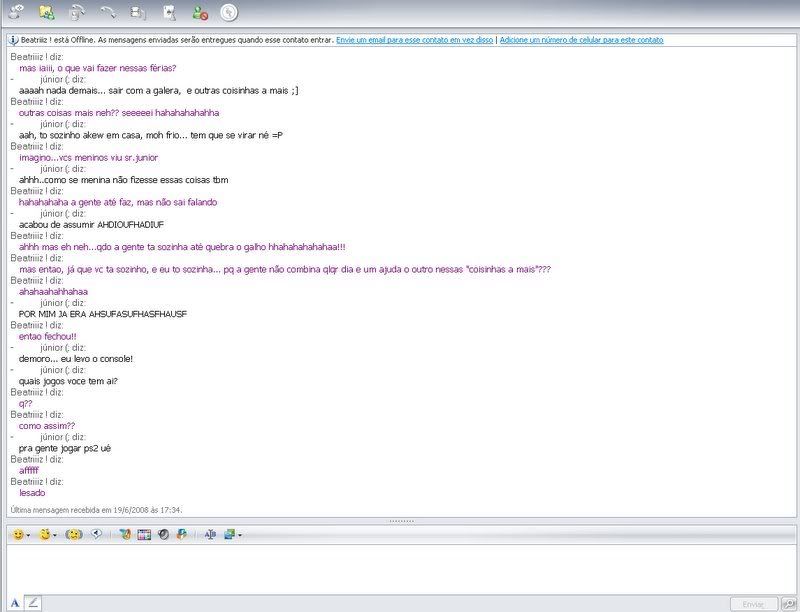This screenshot has height=612, width=800.
Task: Expand the wink selection dropdown
Action: click(x=55, y=536)
